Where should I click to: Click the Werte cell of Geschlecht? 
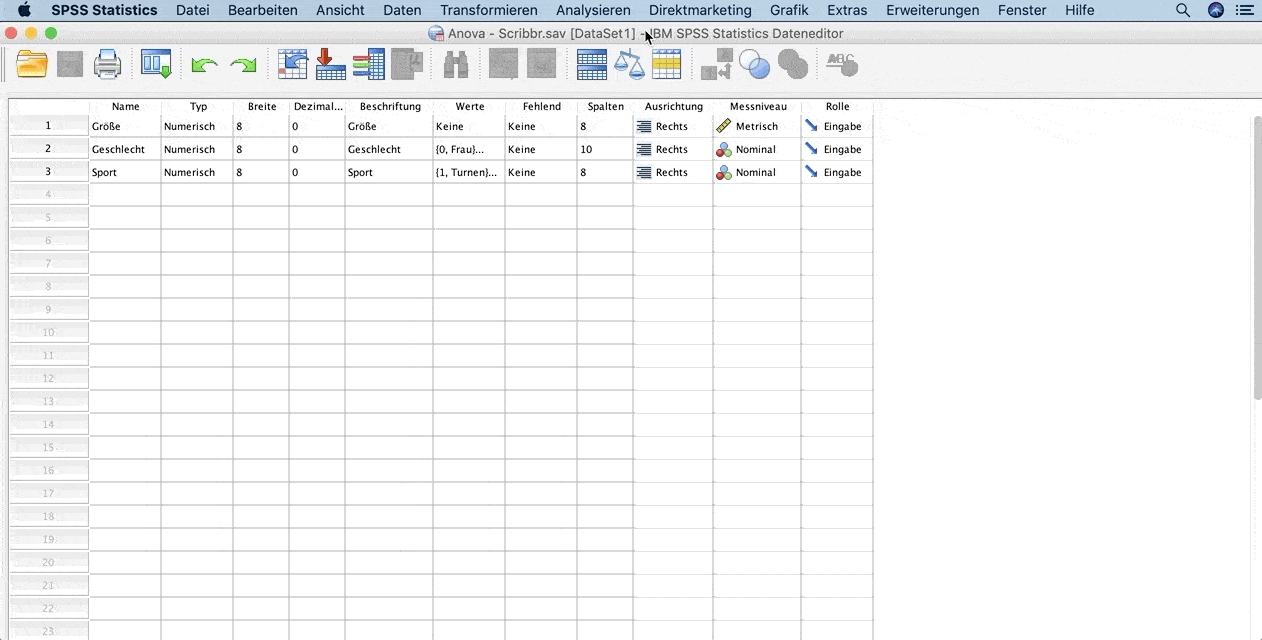point(468,150)
